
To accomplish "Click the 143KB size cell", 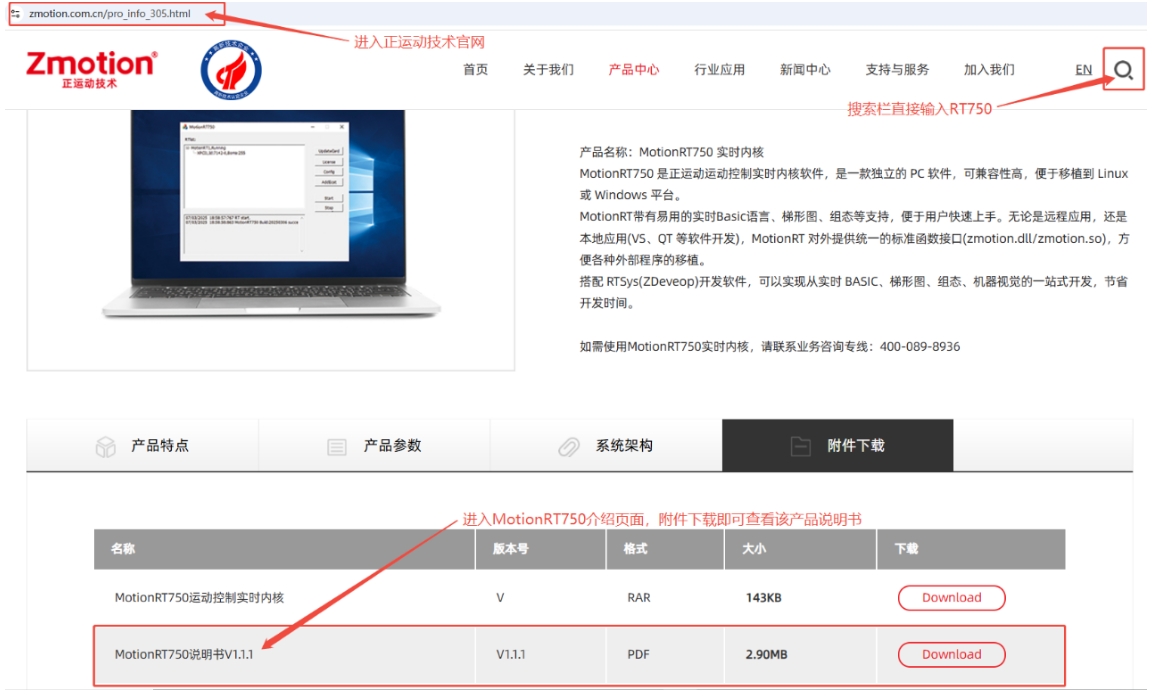I will pos(763,598).
